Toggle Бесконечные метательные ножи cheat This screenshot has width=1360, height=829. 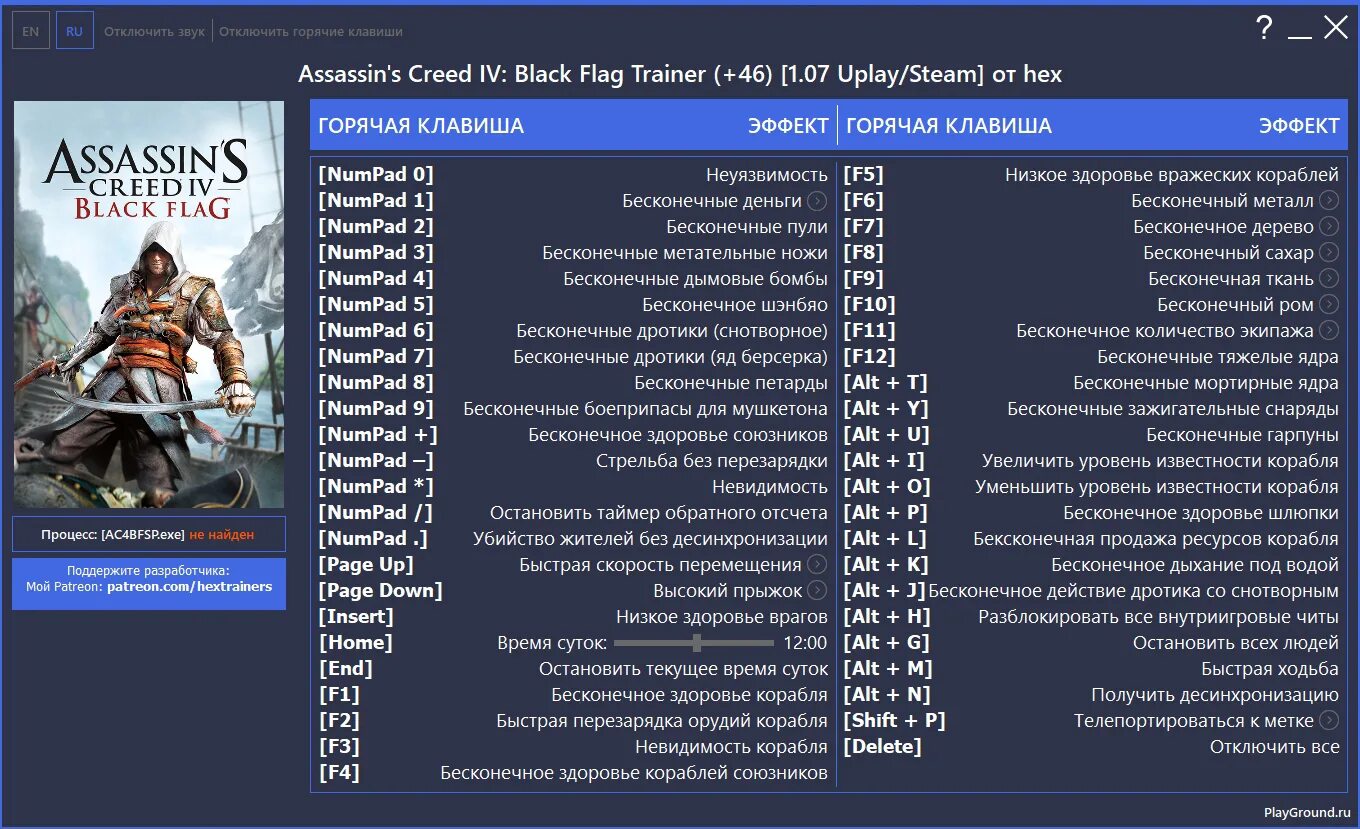[x=685, y=253]
